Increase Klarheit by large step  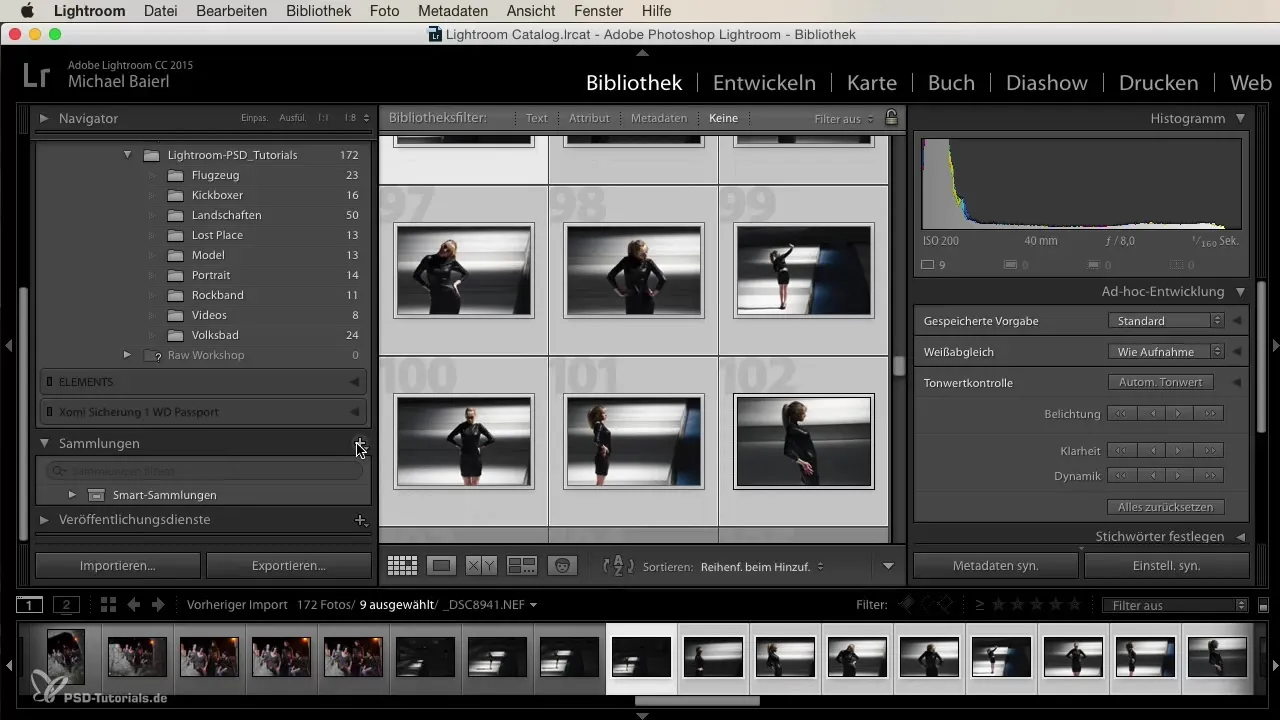point(1210,450)
